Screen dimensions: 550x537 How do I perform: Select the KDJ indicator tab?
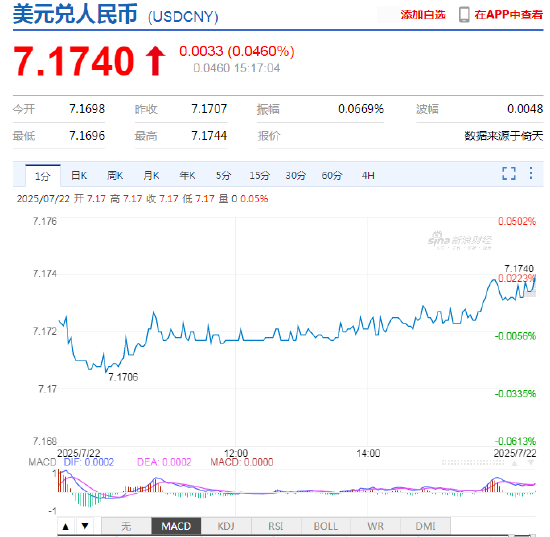click(x=226, y=526)
